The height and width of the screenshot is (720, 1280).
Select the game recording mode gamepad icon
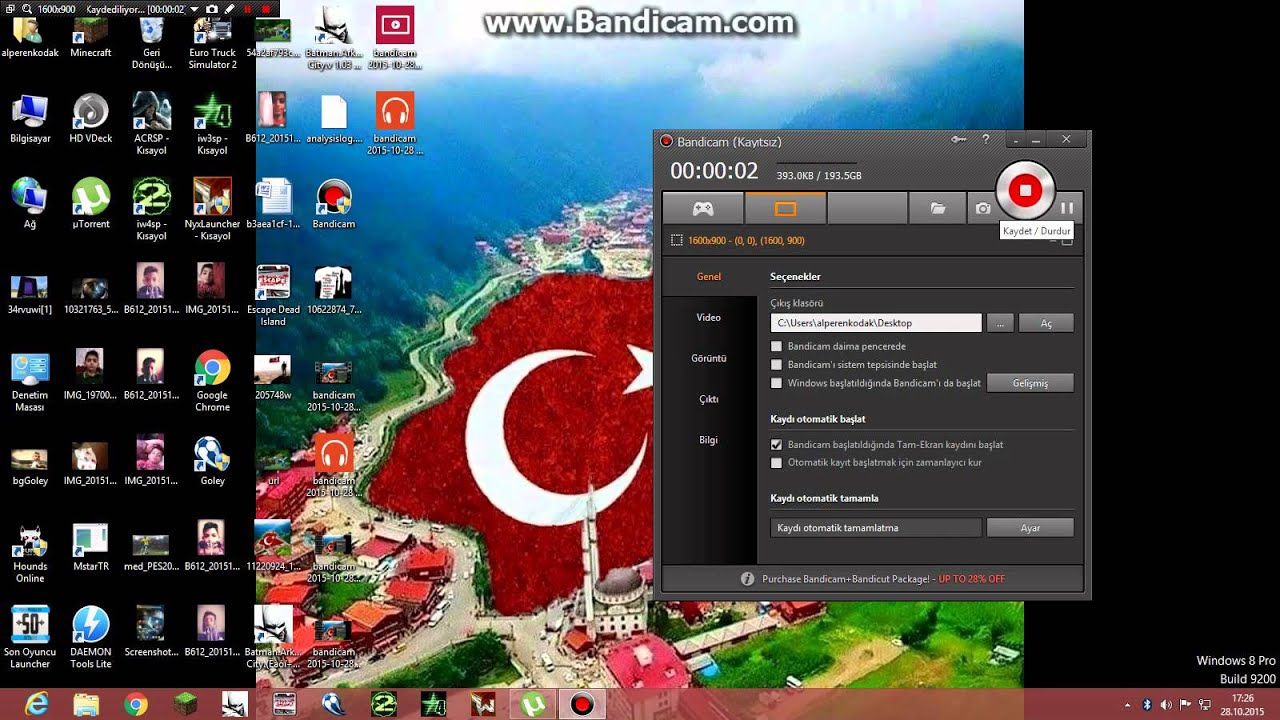click(x=703, y=208)
